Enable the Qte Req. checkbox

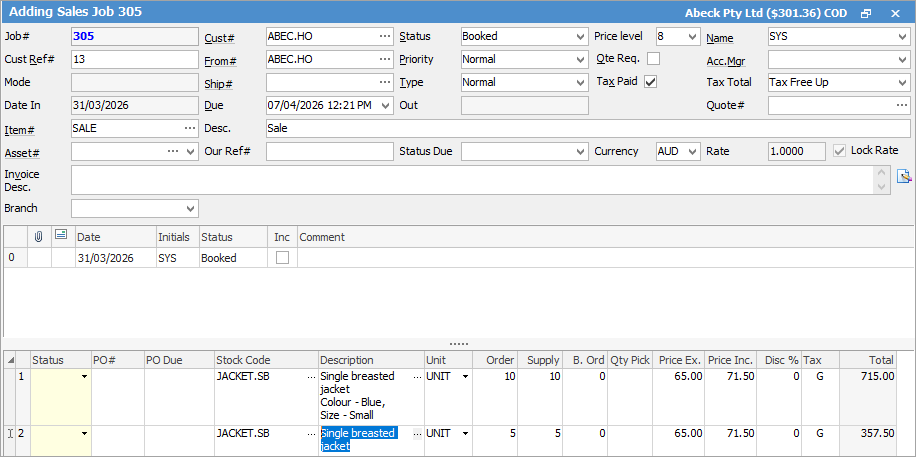click(x=654, y=59)
